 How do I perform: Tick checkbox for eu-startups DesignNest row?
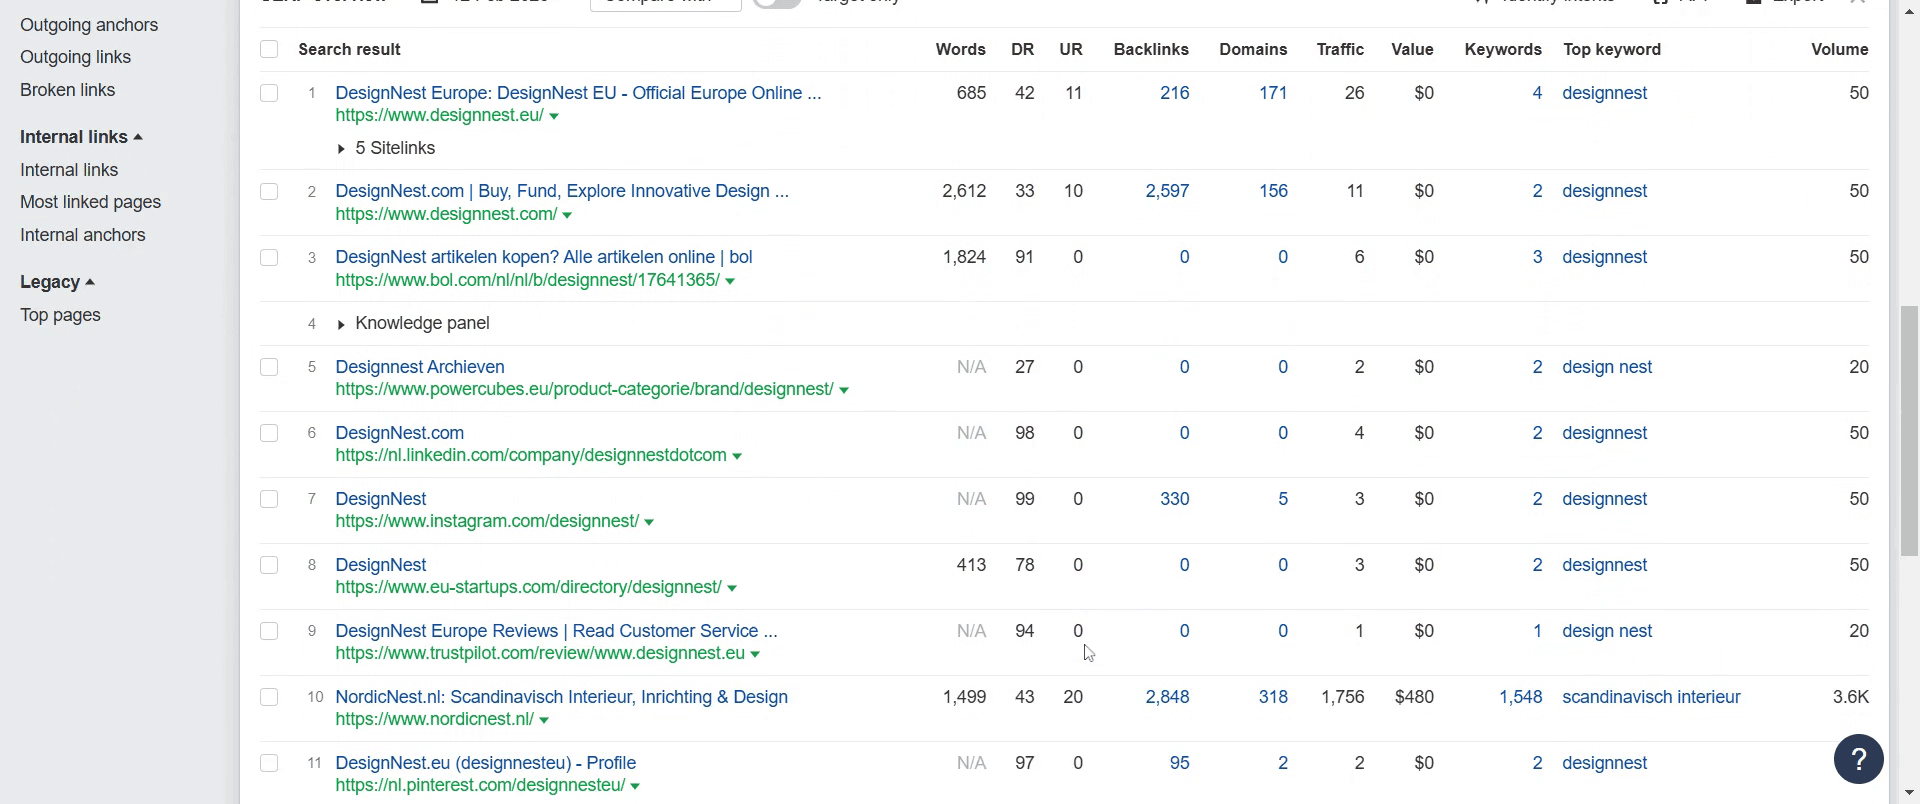[269, 565]
